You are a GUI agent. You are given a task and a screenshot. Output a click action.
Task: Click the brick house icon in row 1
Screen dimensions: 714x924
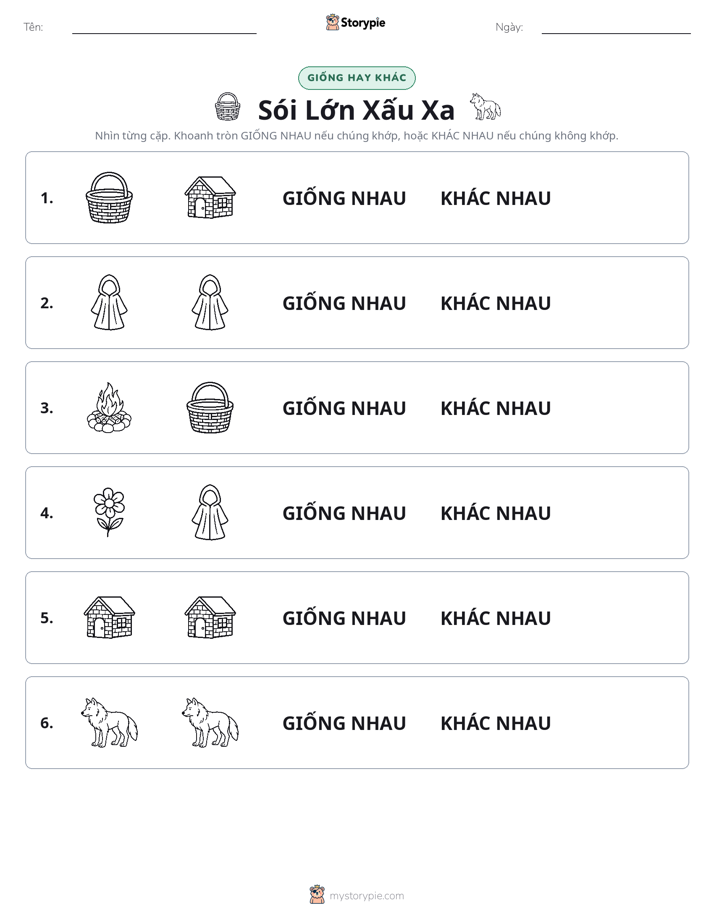[x=210, y=197]
